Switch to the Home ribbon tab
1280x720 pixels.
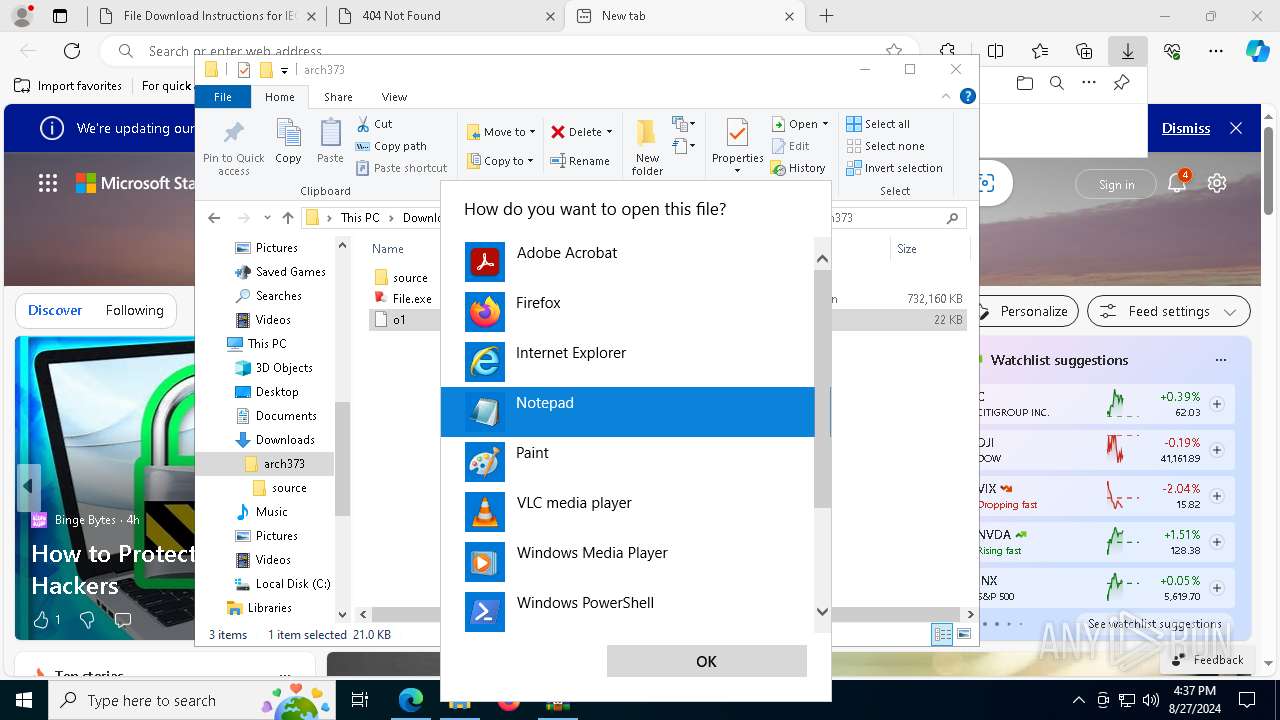(279, 97)
